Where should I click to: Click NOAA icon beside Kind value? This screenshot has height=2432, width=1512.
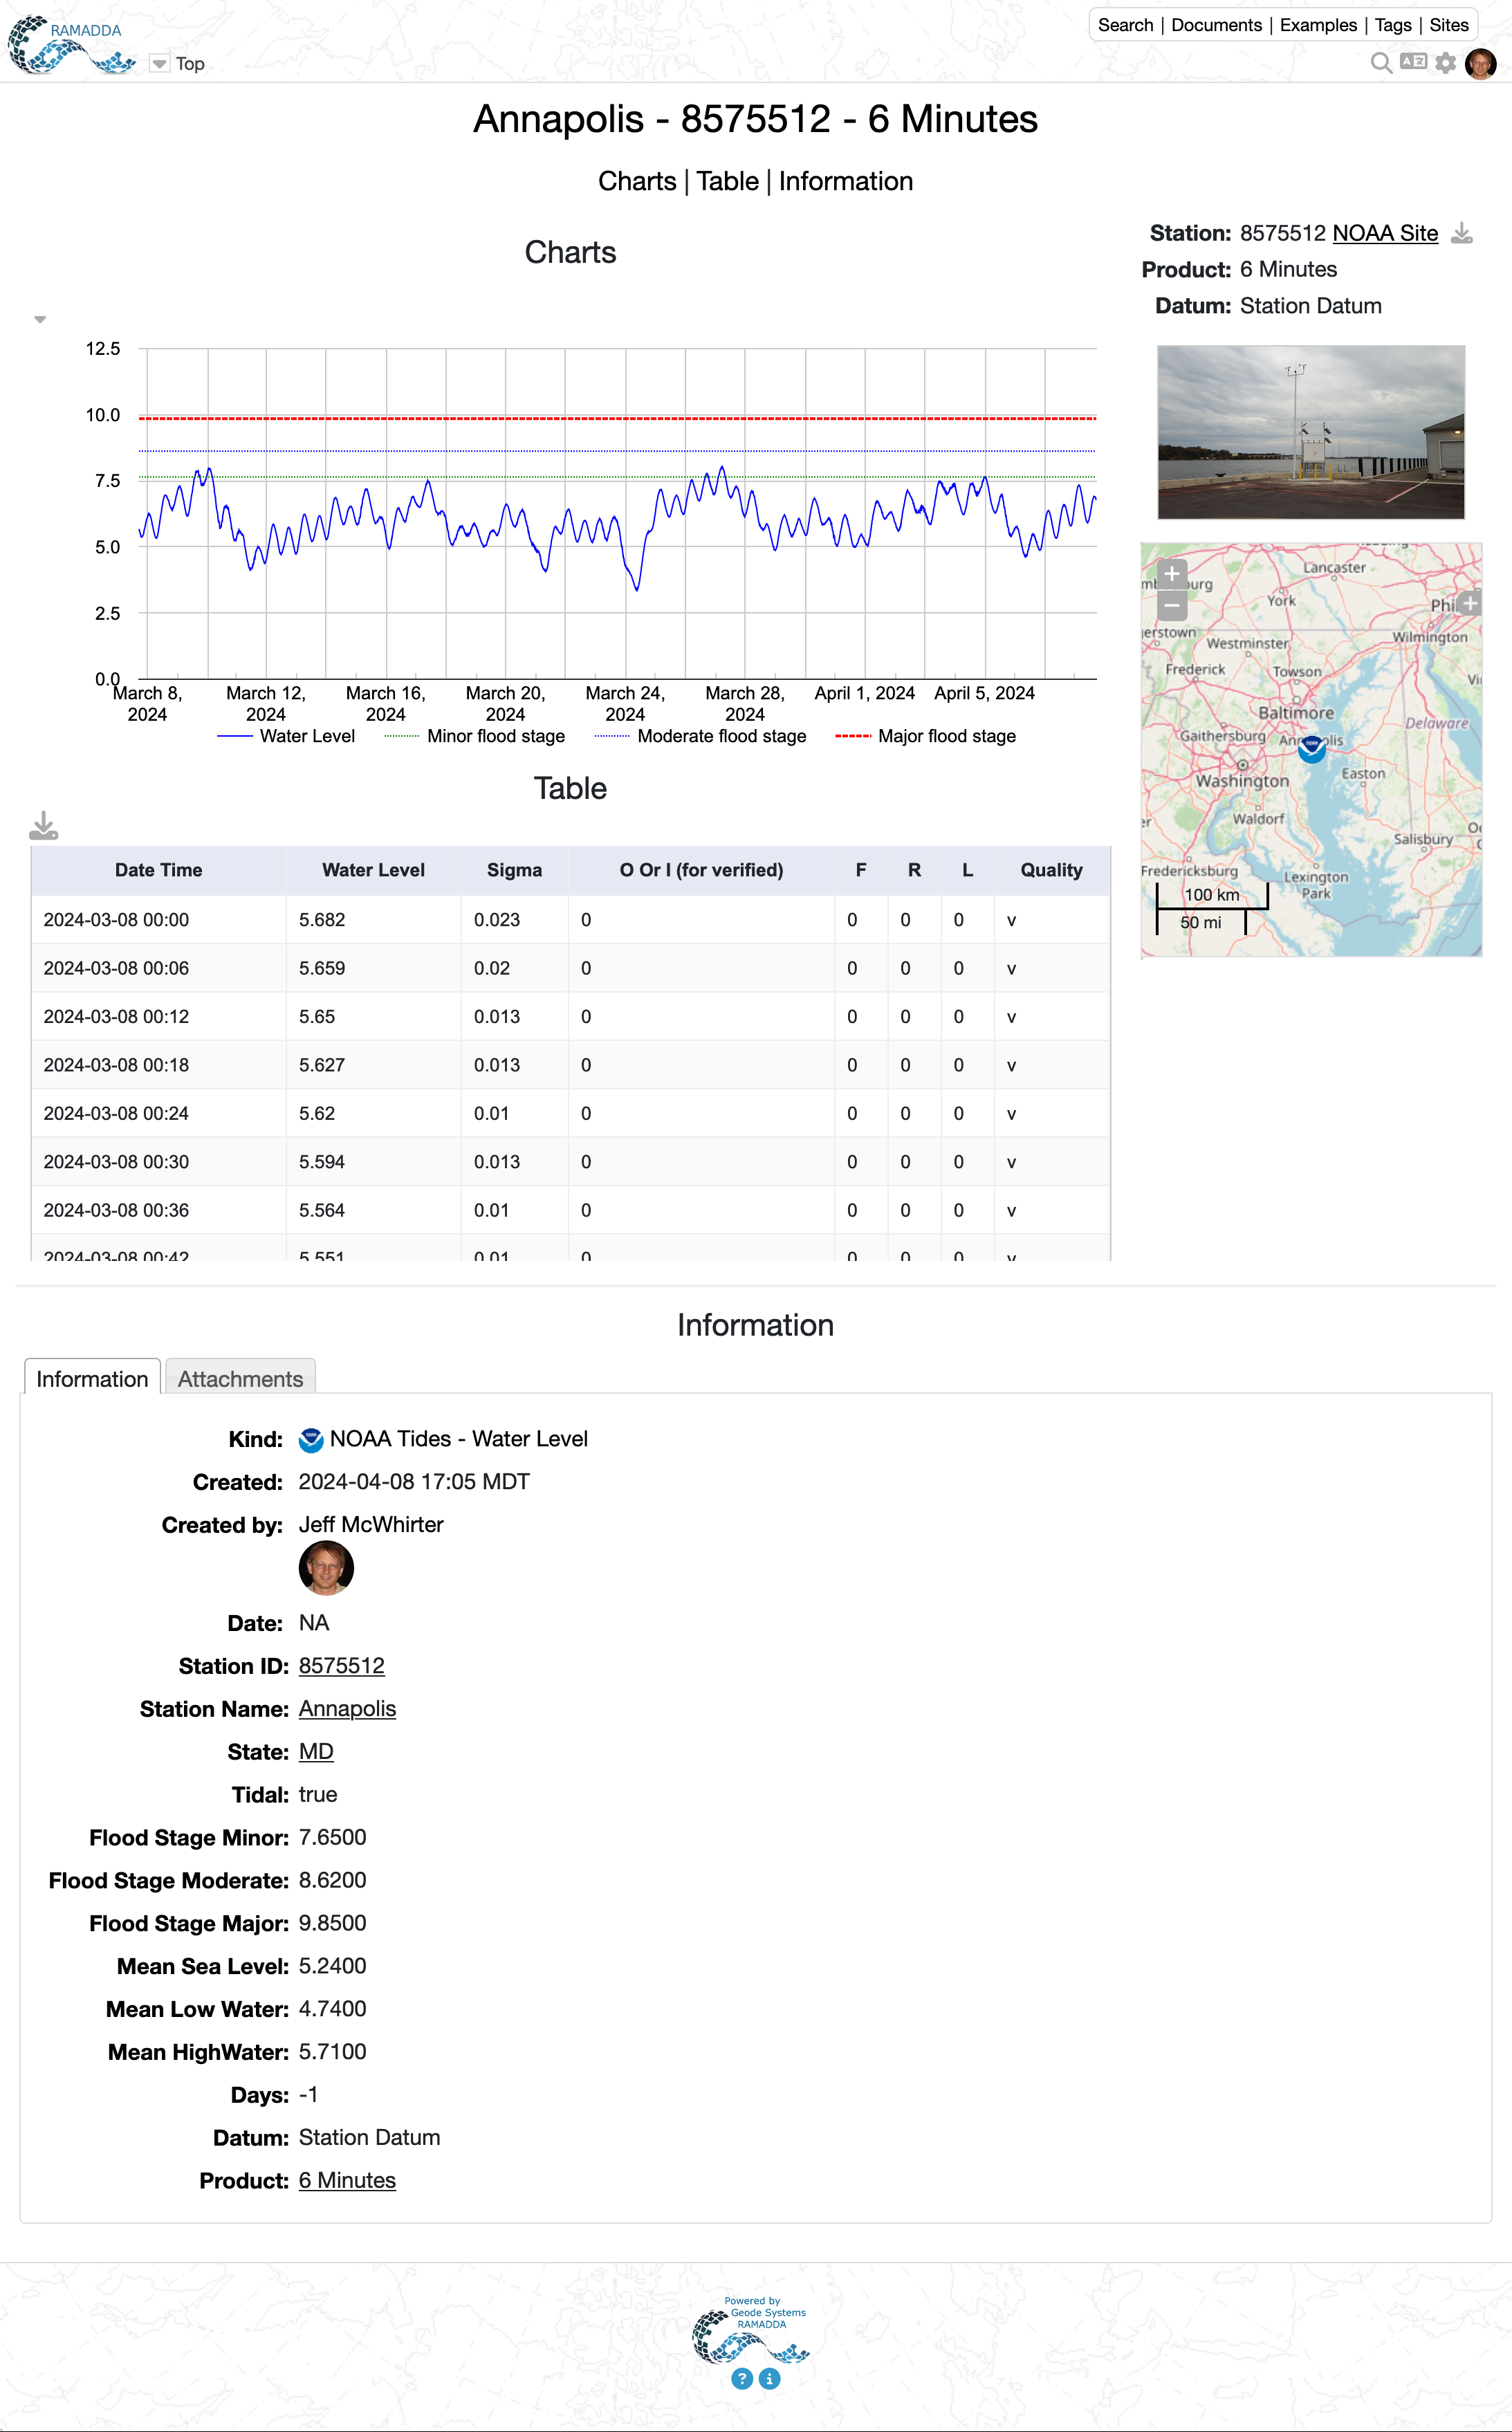pyautogui.click(x=311, y=1440)
